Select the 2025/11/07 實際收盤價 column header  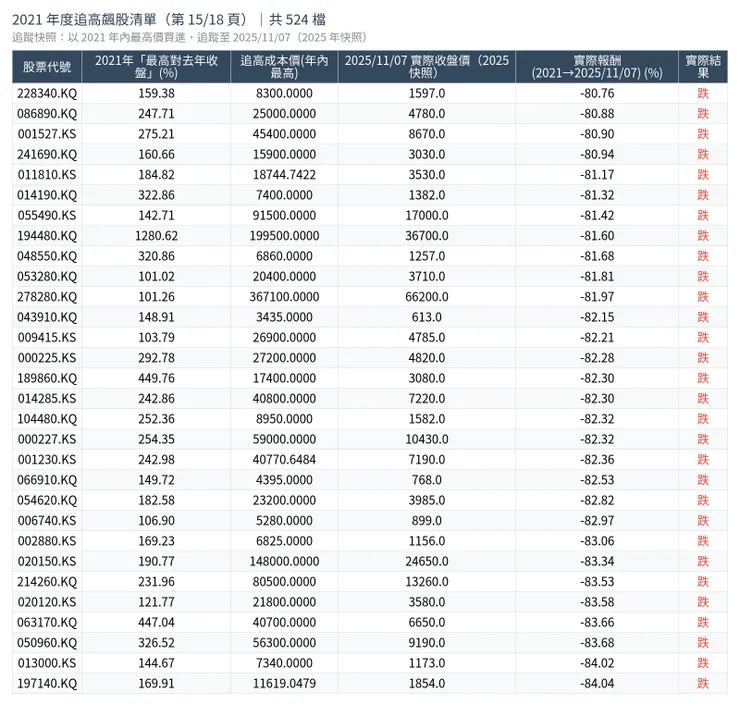click(427, 67)
